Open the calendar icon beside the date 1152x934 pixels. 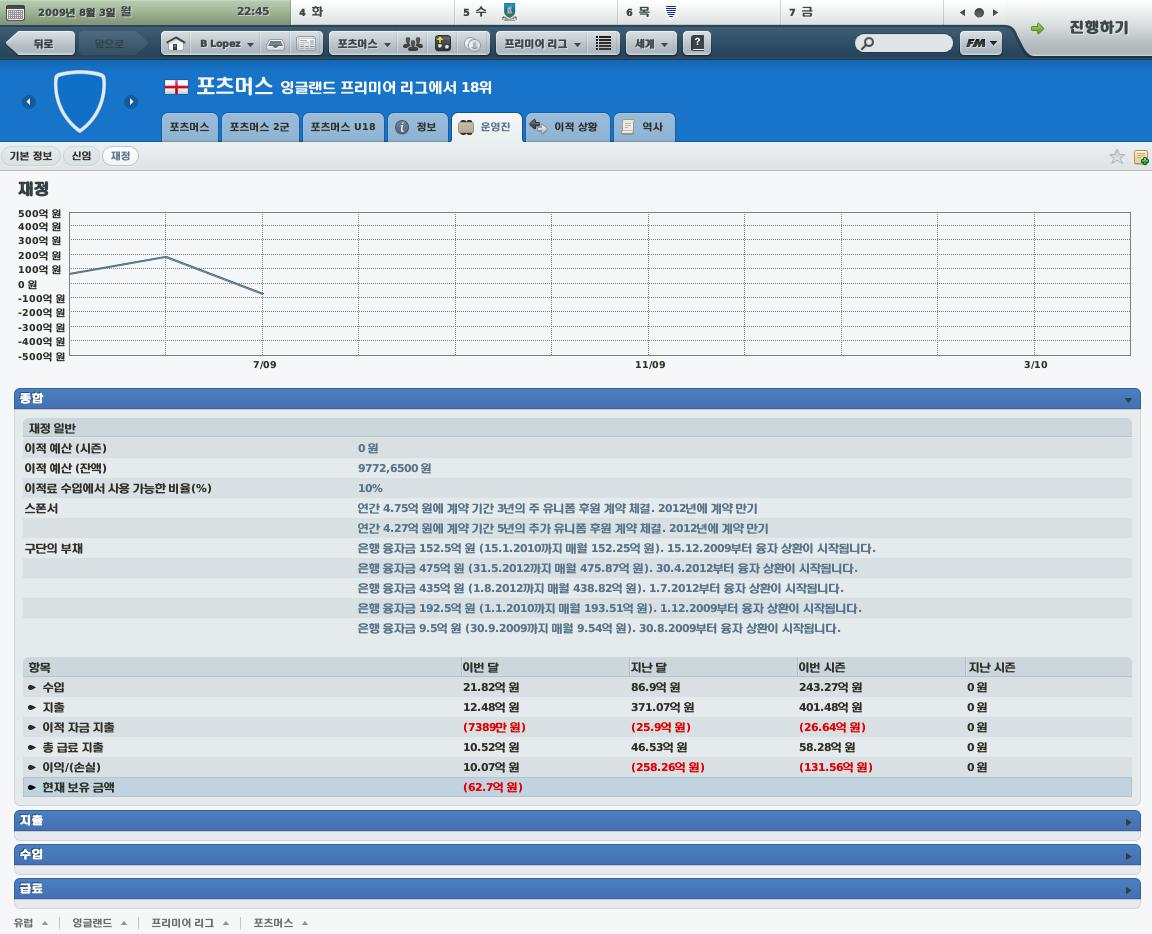[x=15, y=12]
